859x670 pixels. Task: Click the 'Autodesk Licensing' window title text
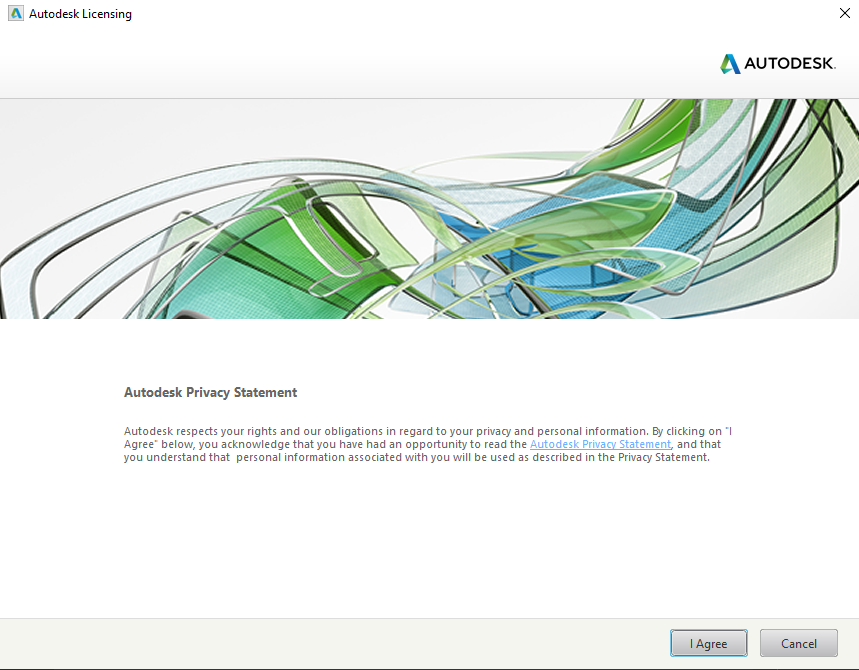(80, 14)
